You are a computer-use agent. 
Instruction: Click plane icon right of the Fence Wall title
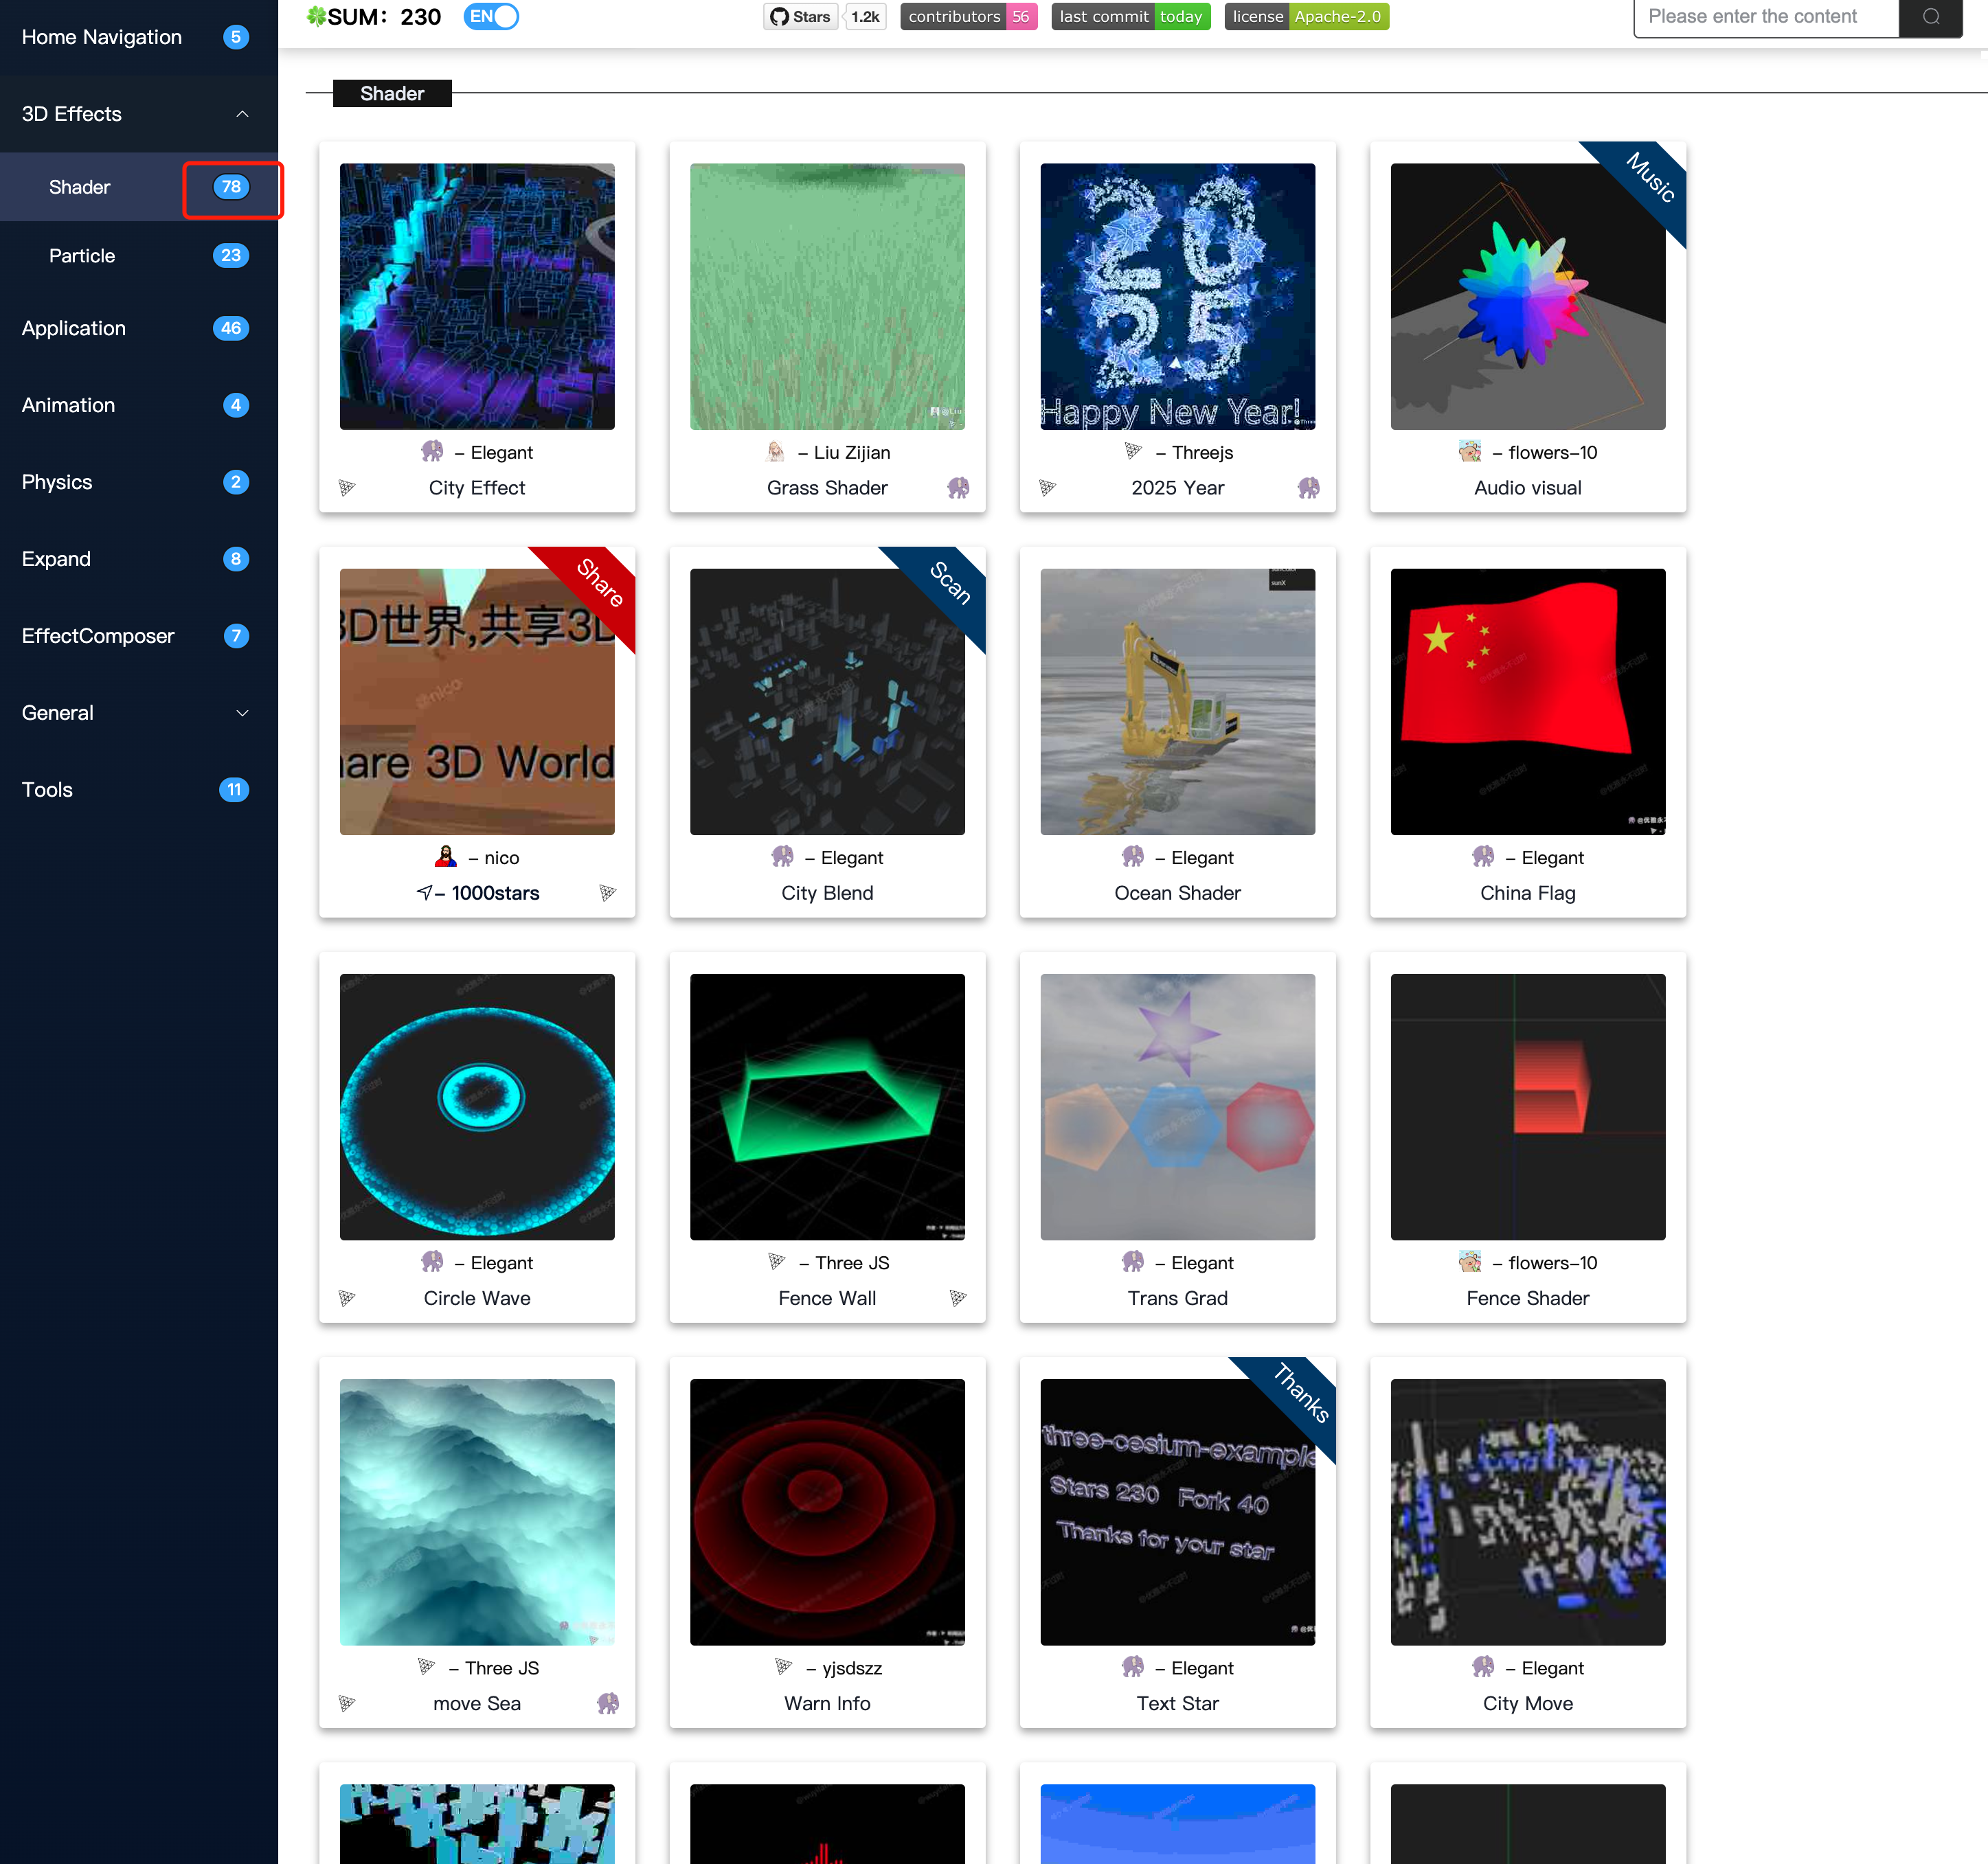(x=958, y=1298)
